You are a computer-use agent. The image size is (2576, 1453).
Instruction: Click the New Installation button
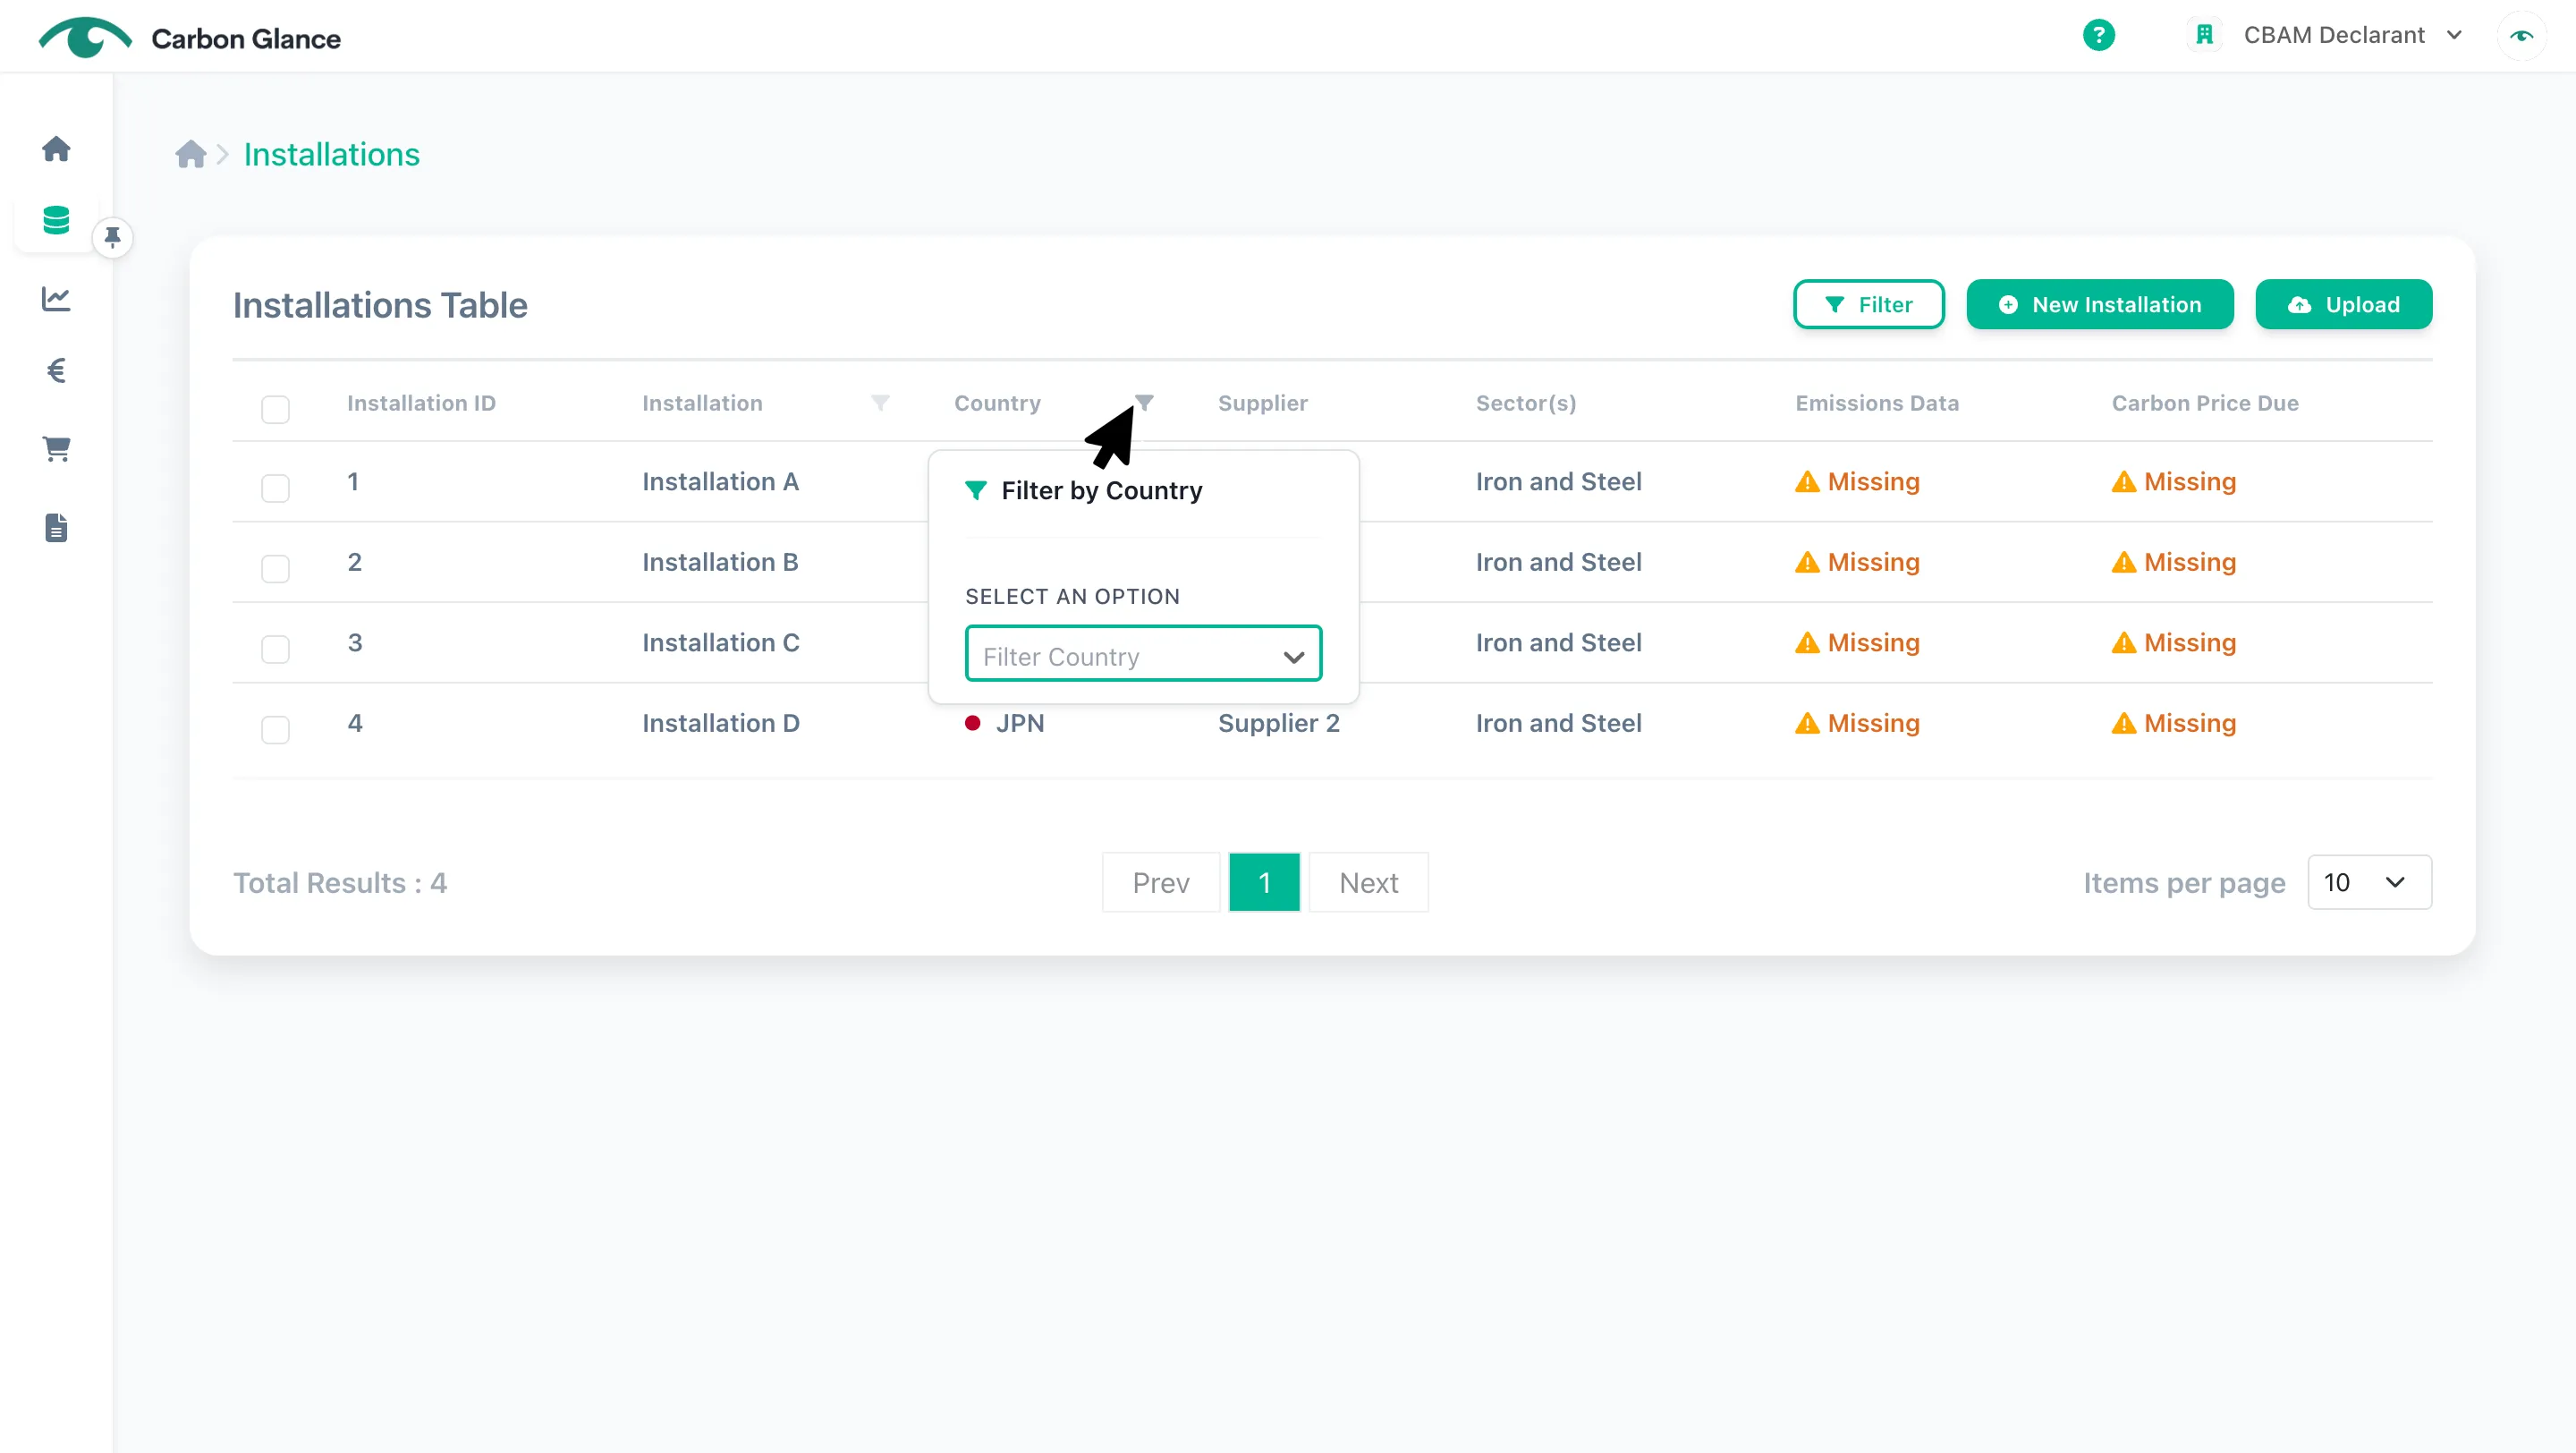(2100, 304)
